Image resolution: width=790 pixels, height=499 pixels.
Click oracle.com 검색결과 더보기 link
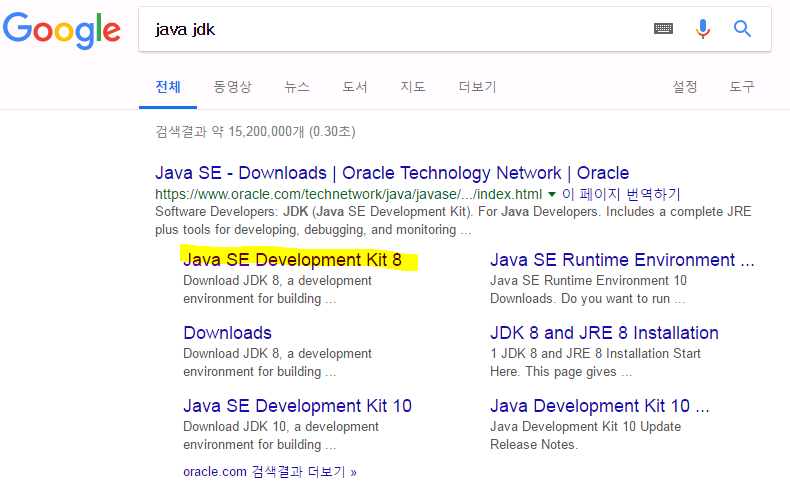tap(270, 472)
